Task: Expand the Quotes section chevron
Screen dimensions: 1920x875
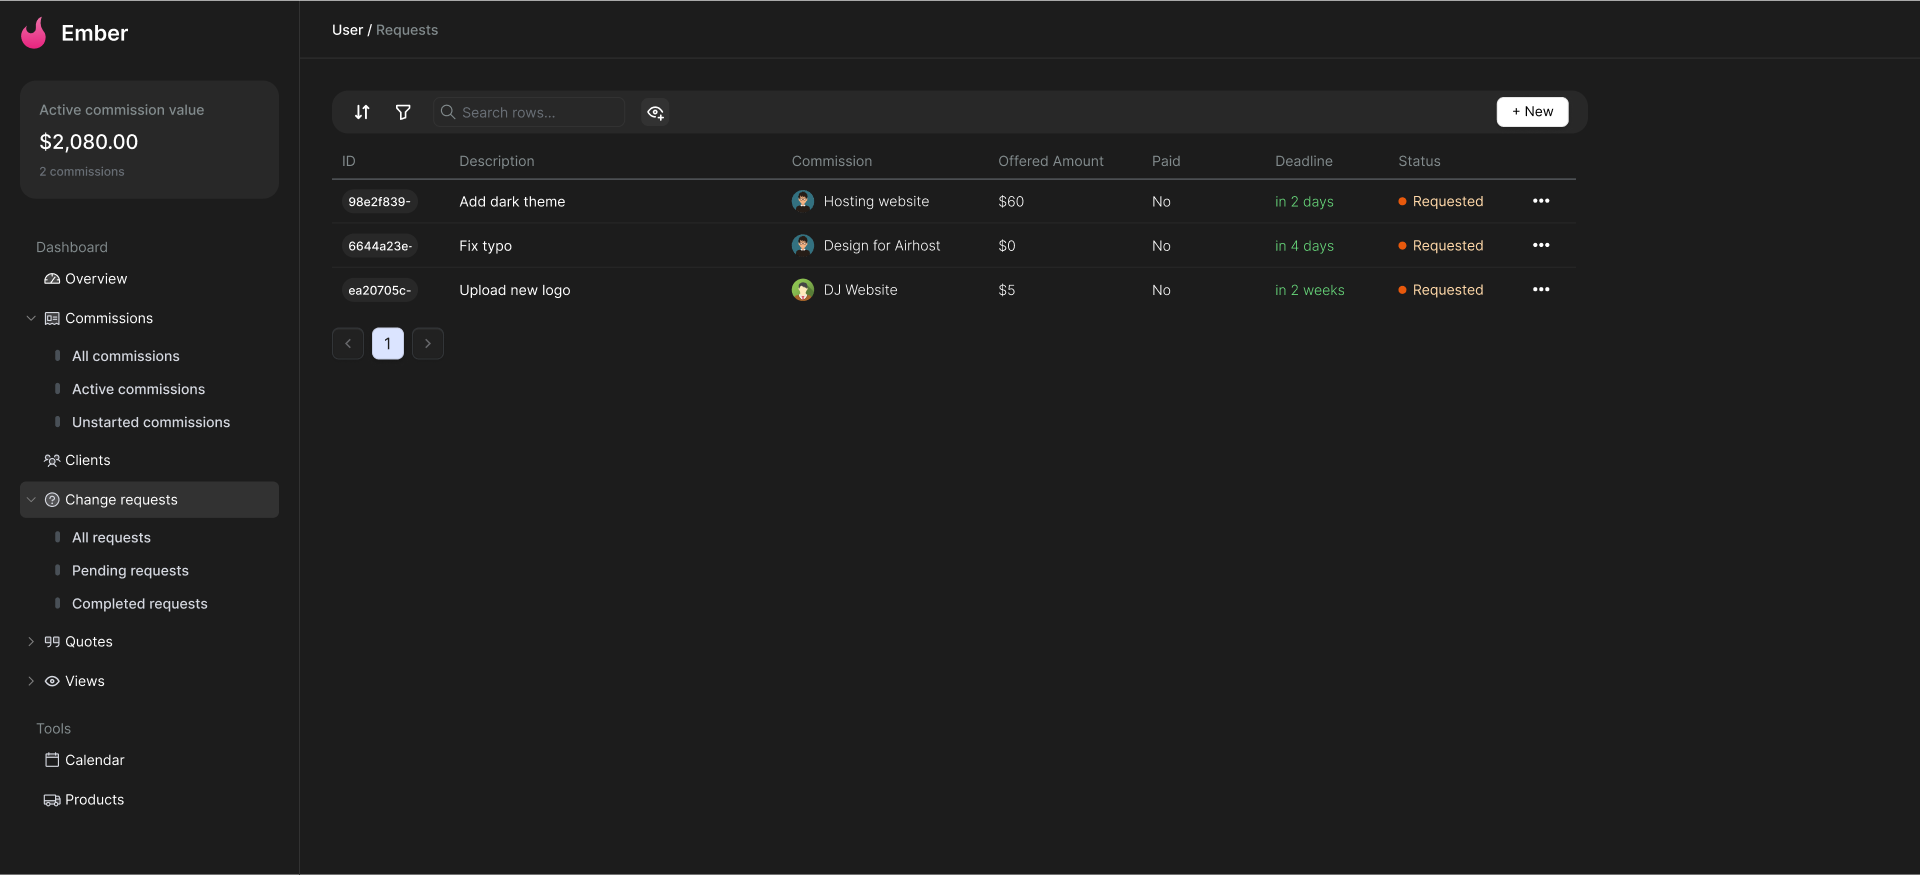Action: 31,642
